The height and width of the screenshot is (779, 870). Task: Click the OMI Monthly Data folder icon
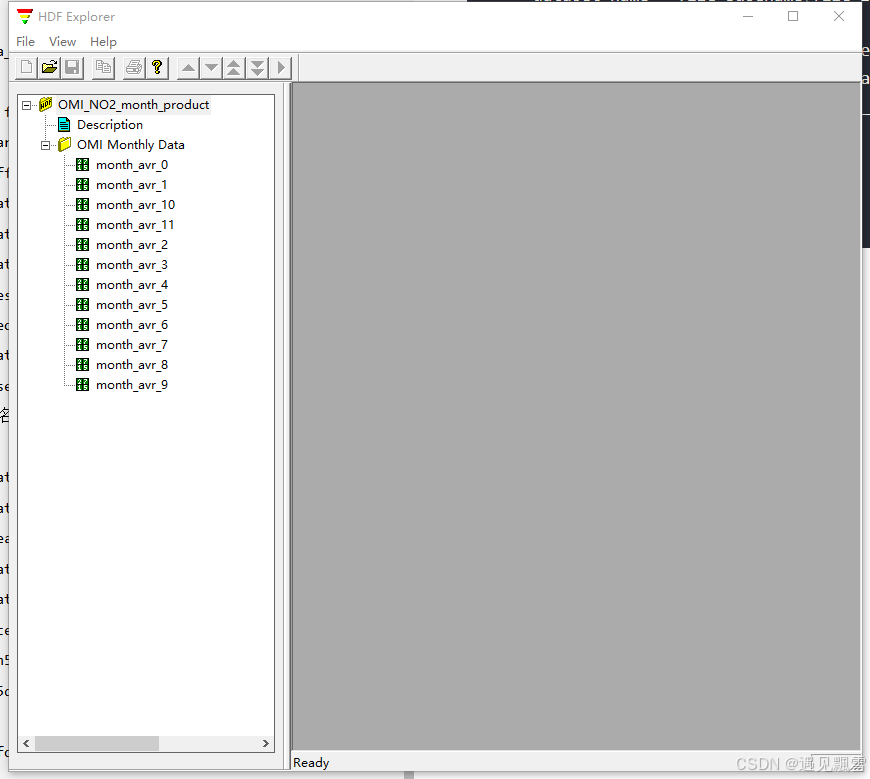point(65,144)
